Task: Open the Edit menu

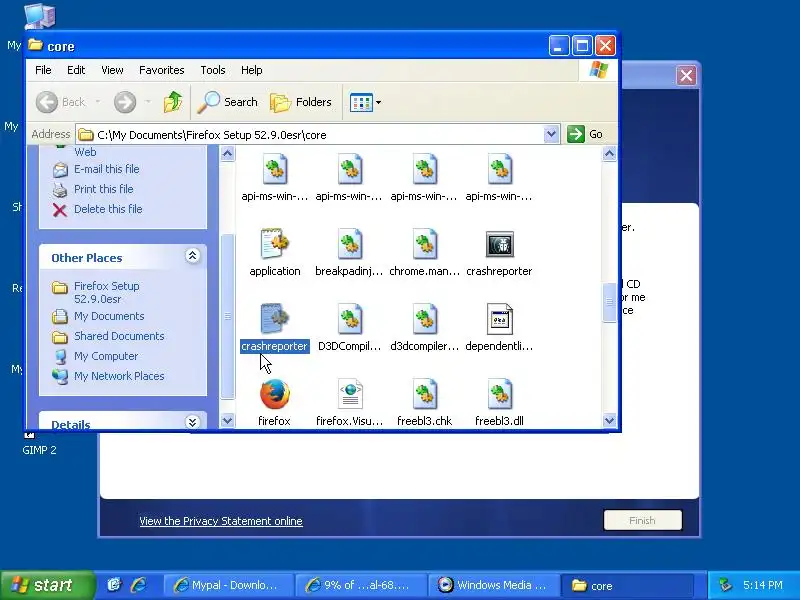Action: point(76,70)
